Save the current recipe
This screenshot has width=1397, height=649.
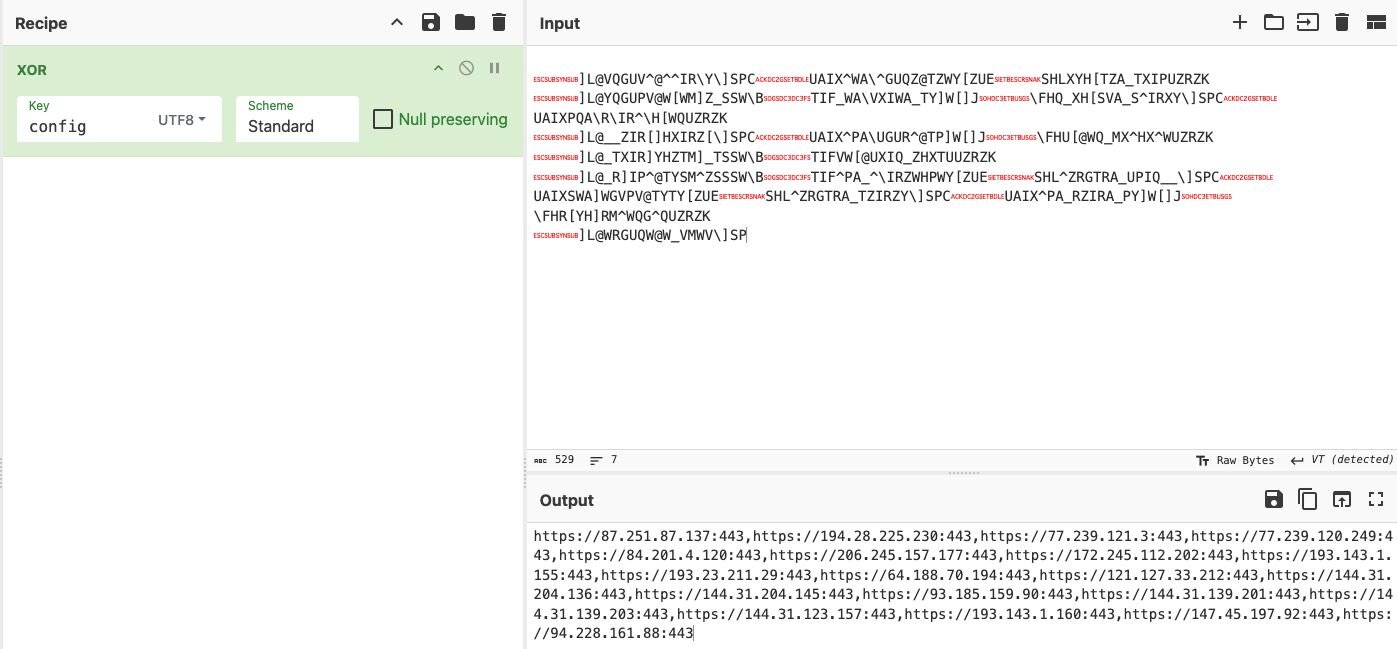[x=430, y=22]
